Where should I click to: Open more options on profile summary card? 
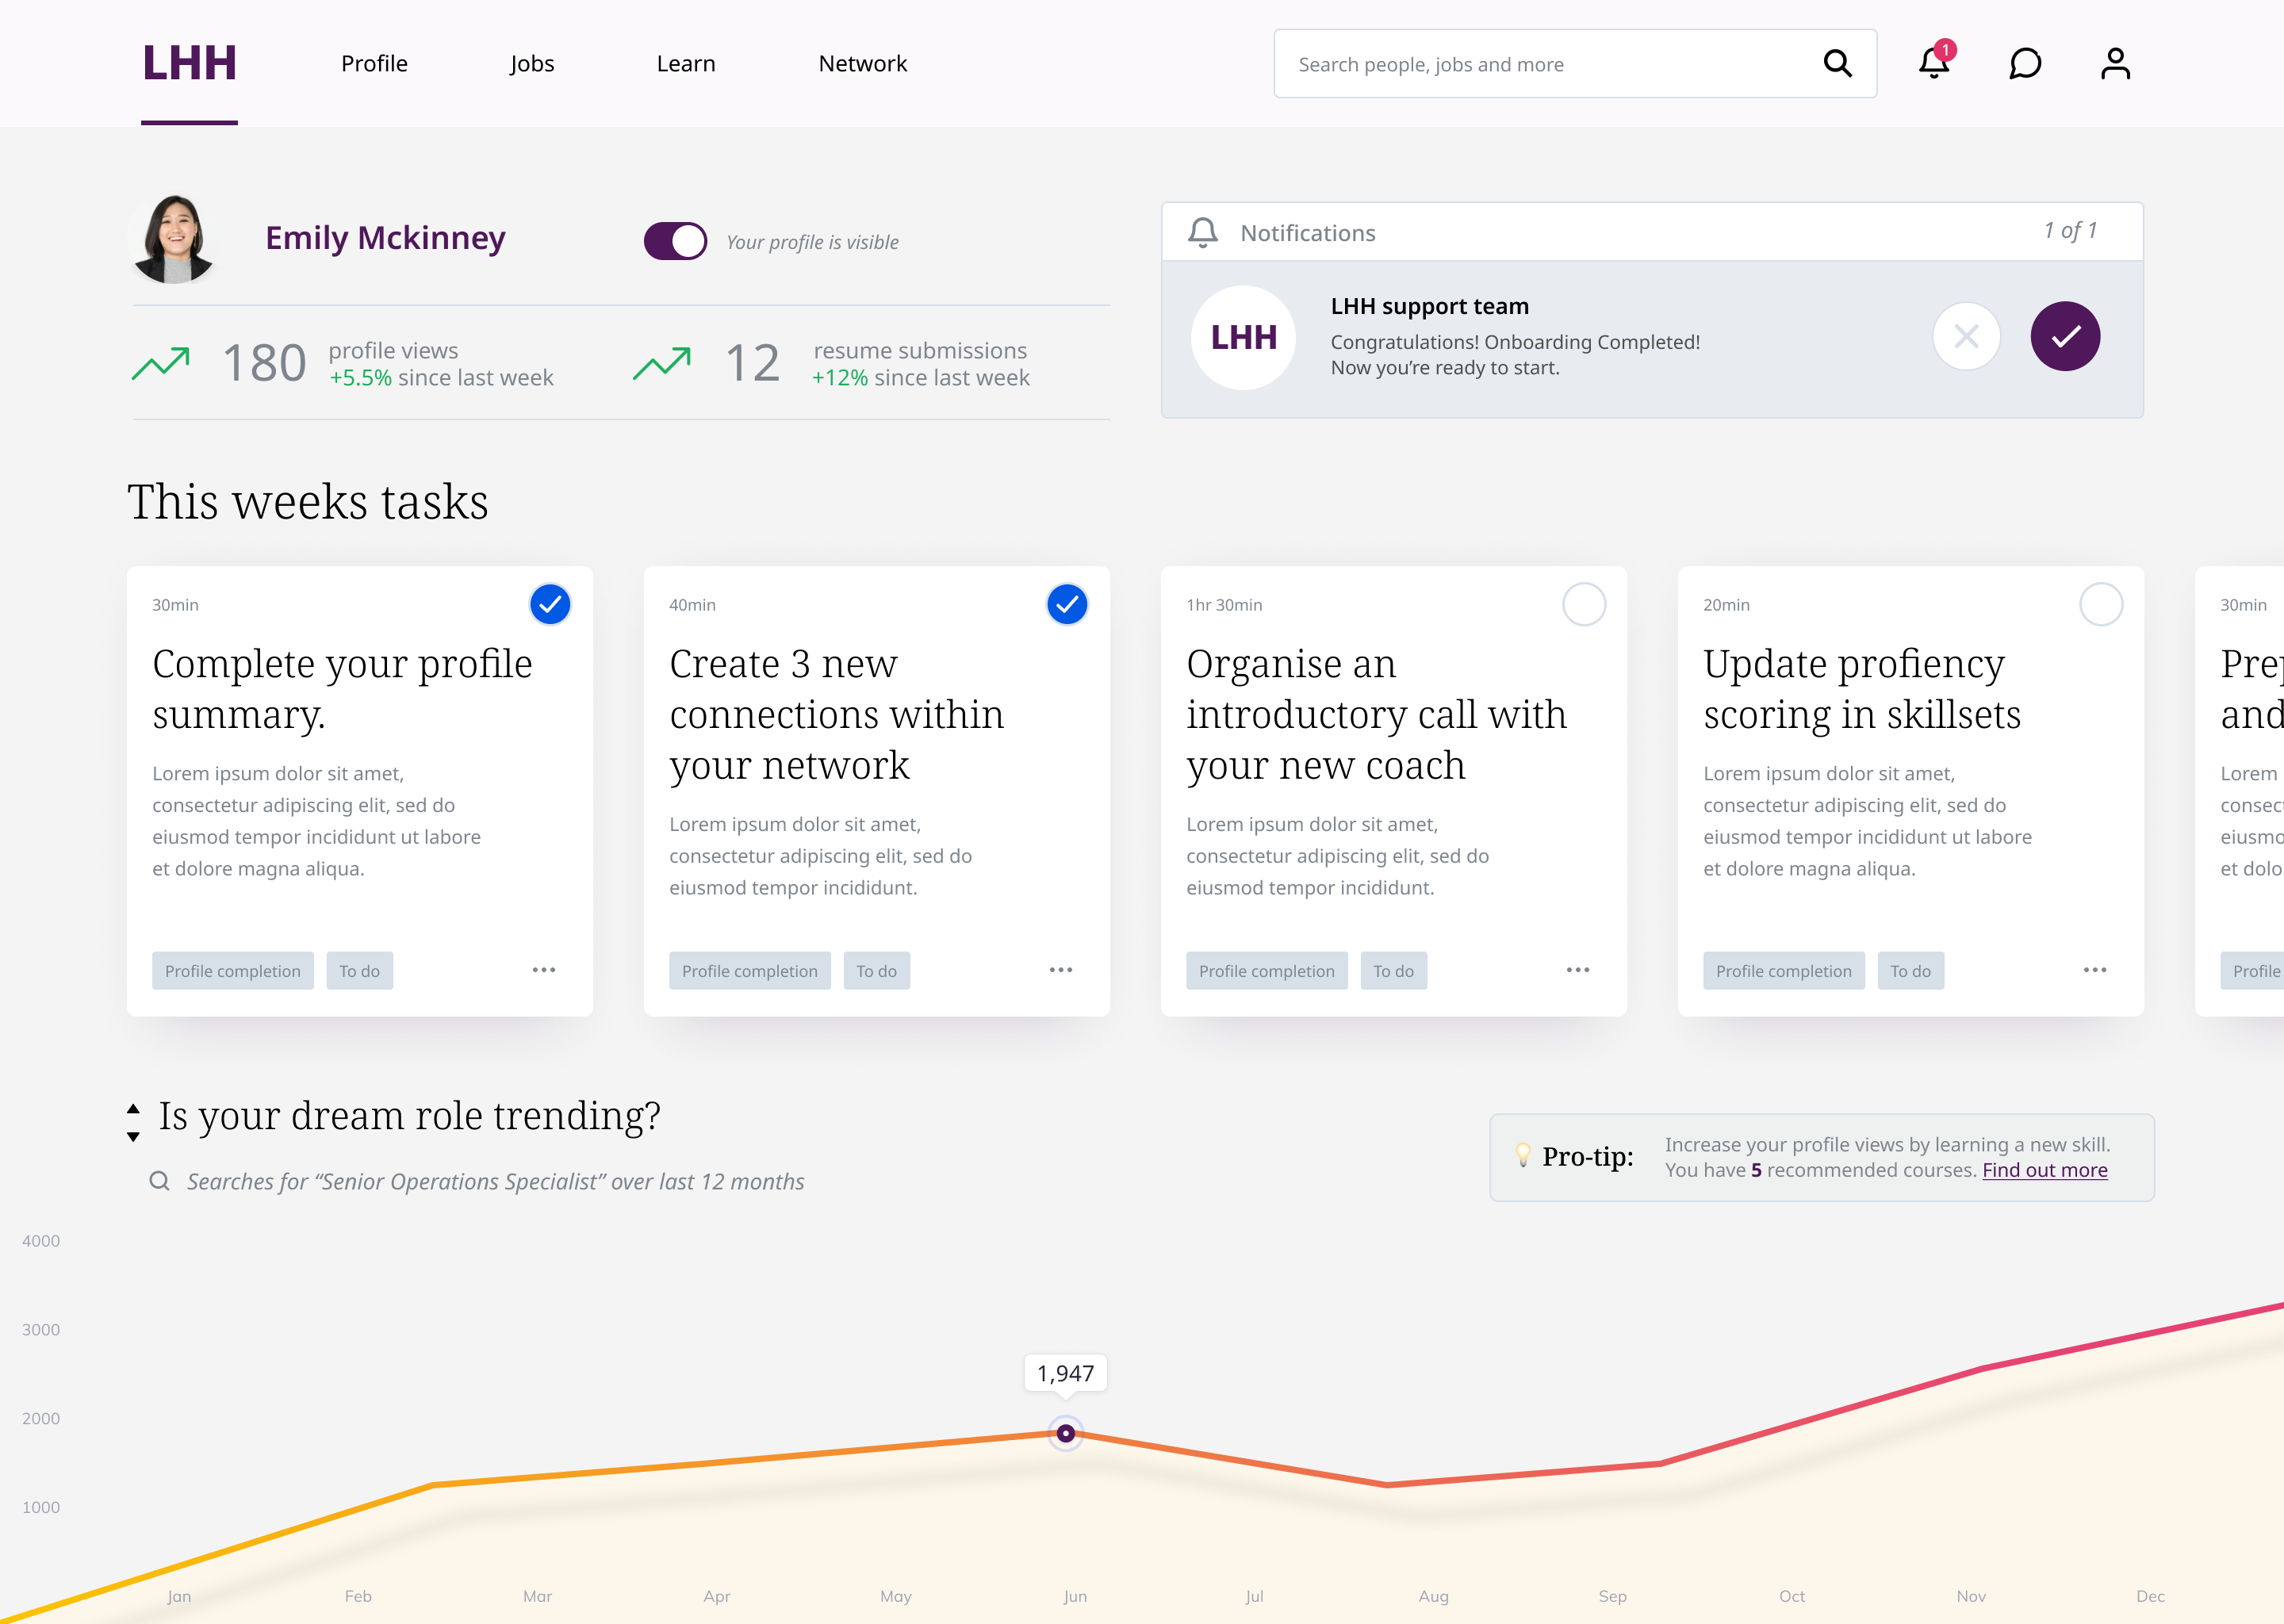[544, 970]
